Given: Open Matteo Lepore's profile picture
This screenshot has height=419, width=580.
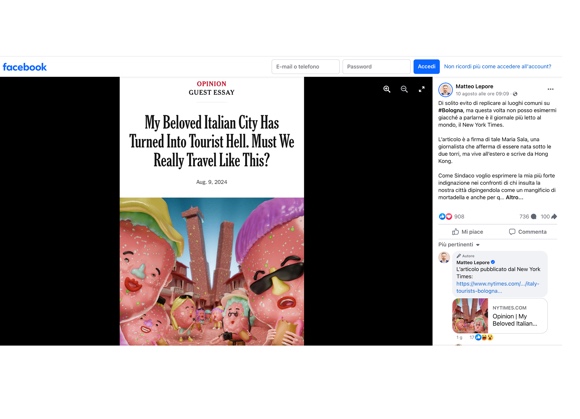Looking at the screenshot, I should pyautogui.click(x=445, y=90).
